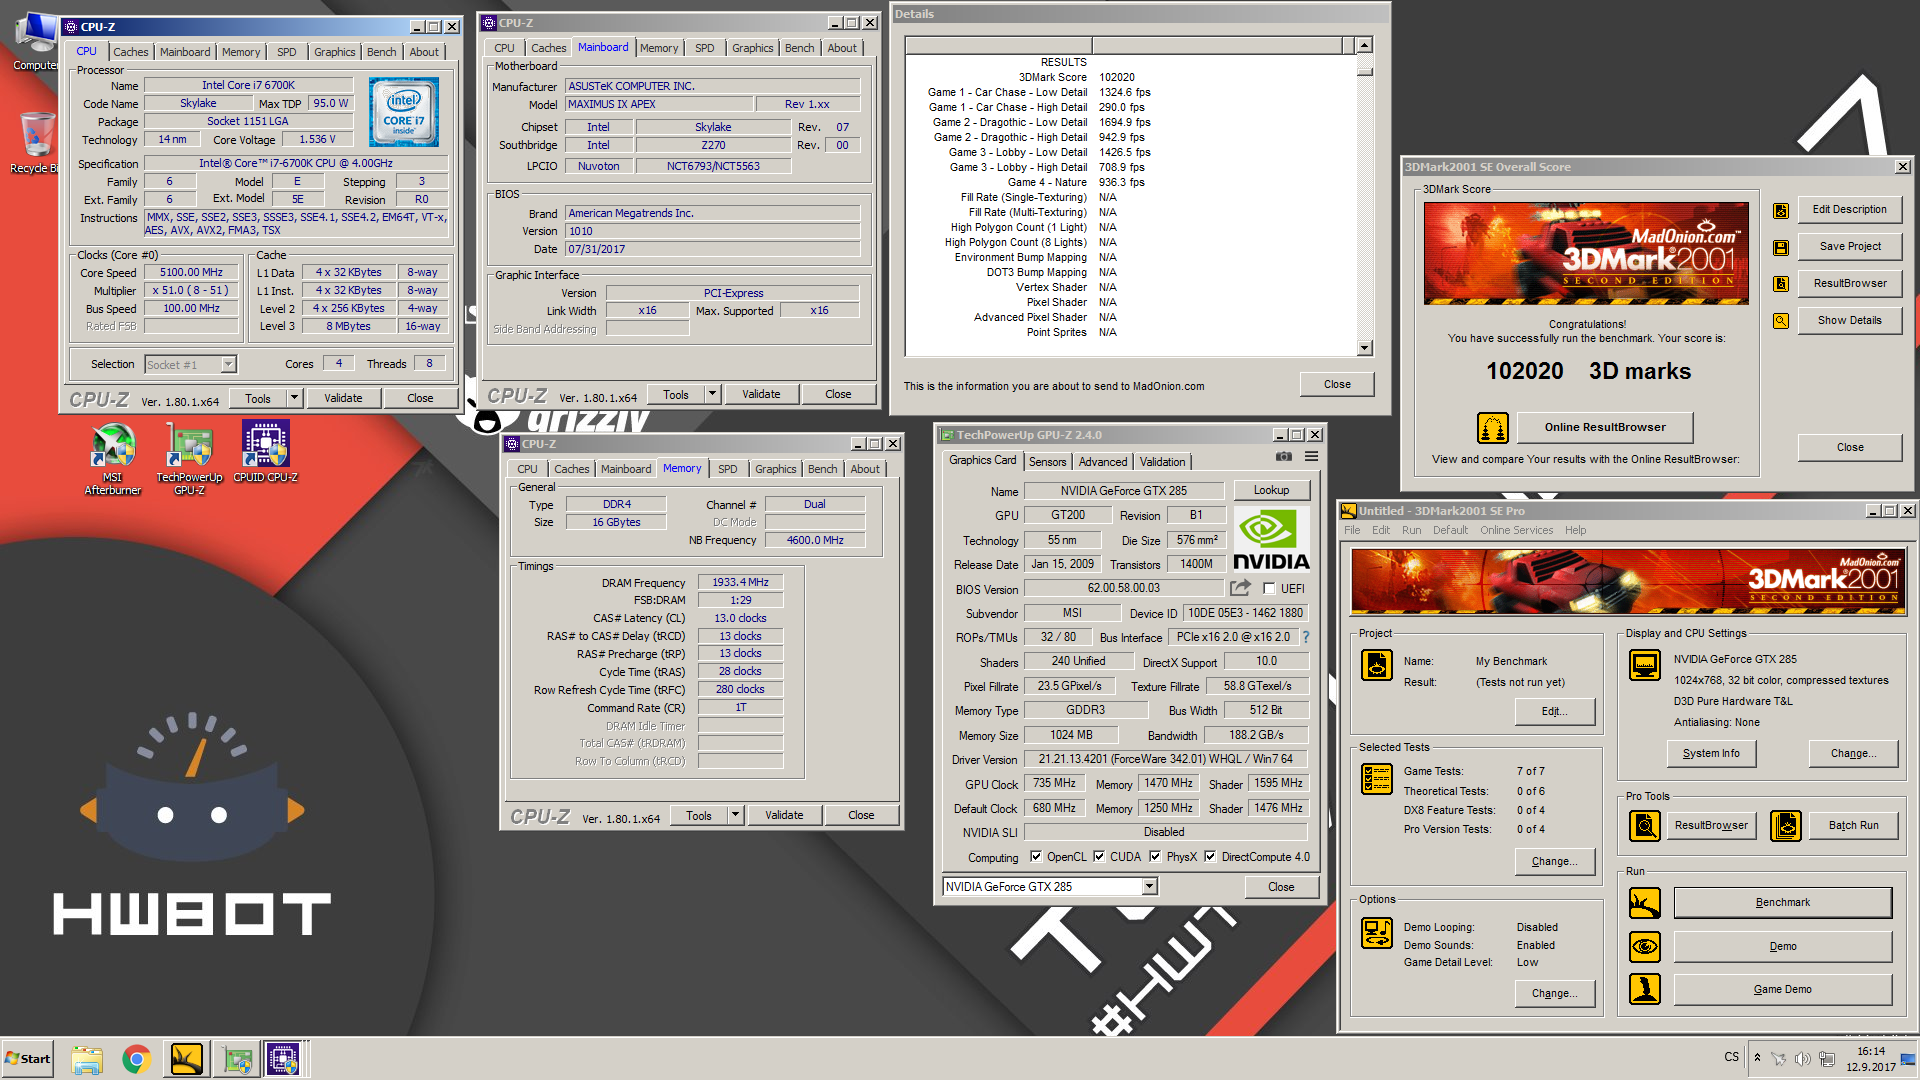Click BIOS version share/export icon

1241,588
